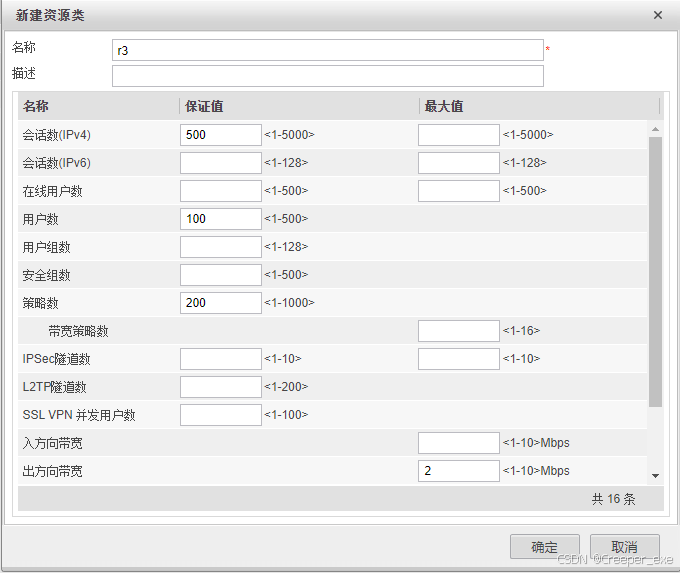Click 会话数(IPv6) 保证值 input field
680x573 pixels.
pos(221,163)
